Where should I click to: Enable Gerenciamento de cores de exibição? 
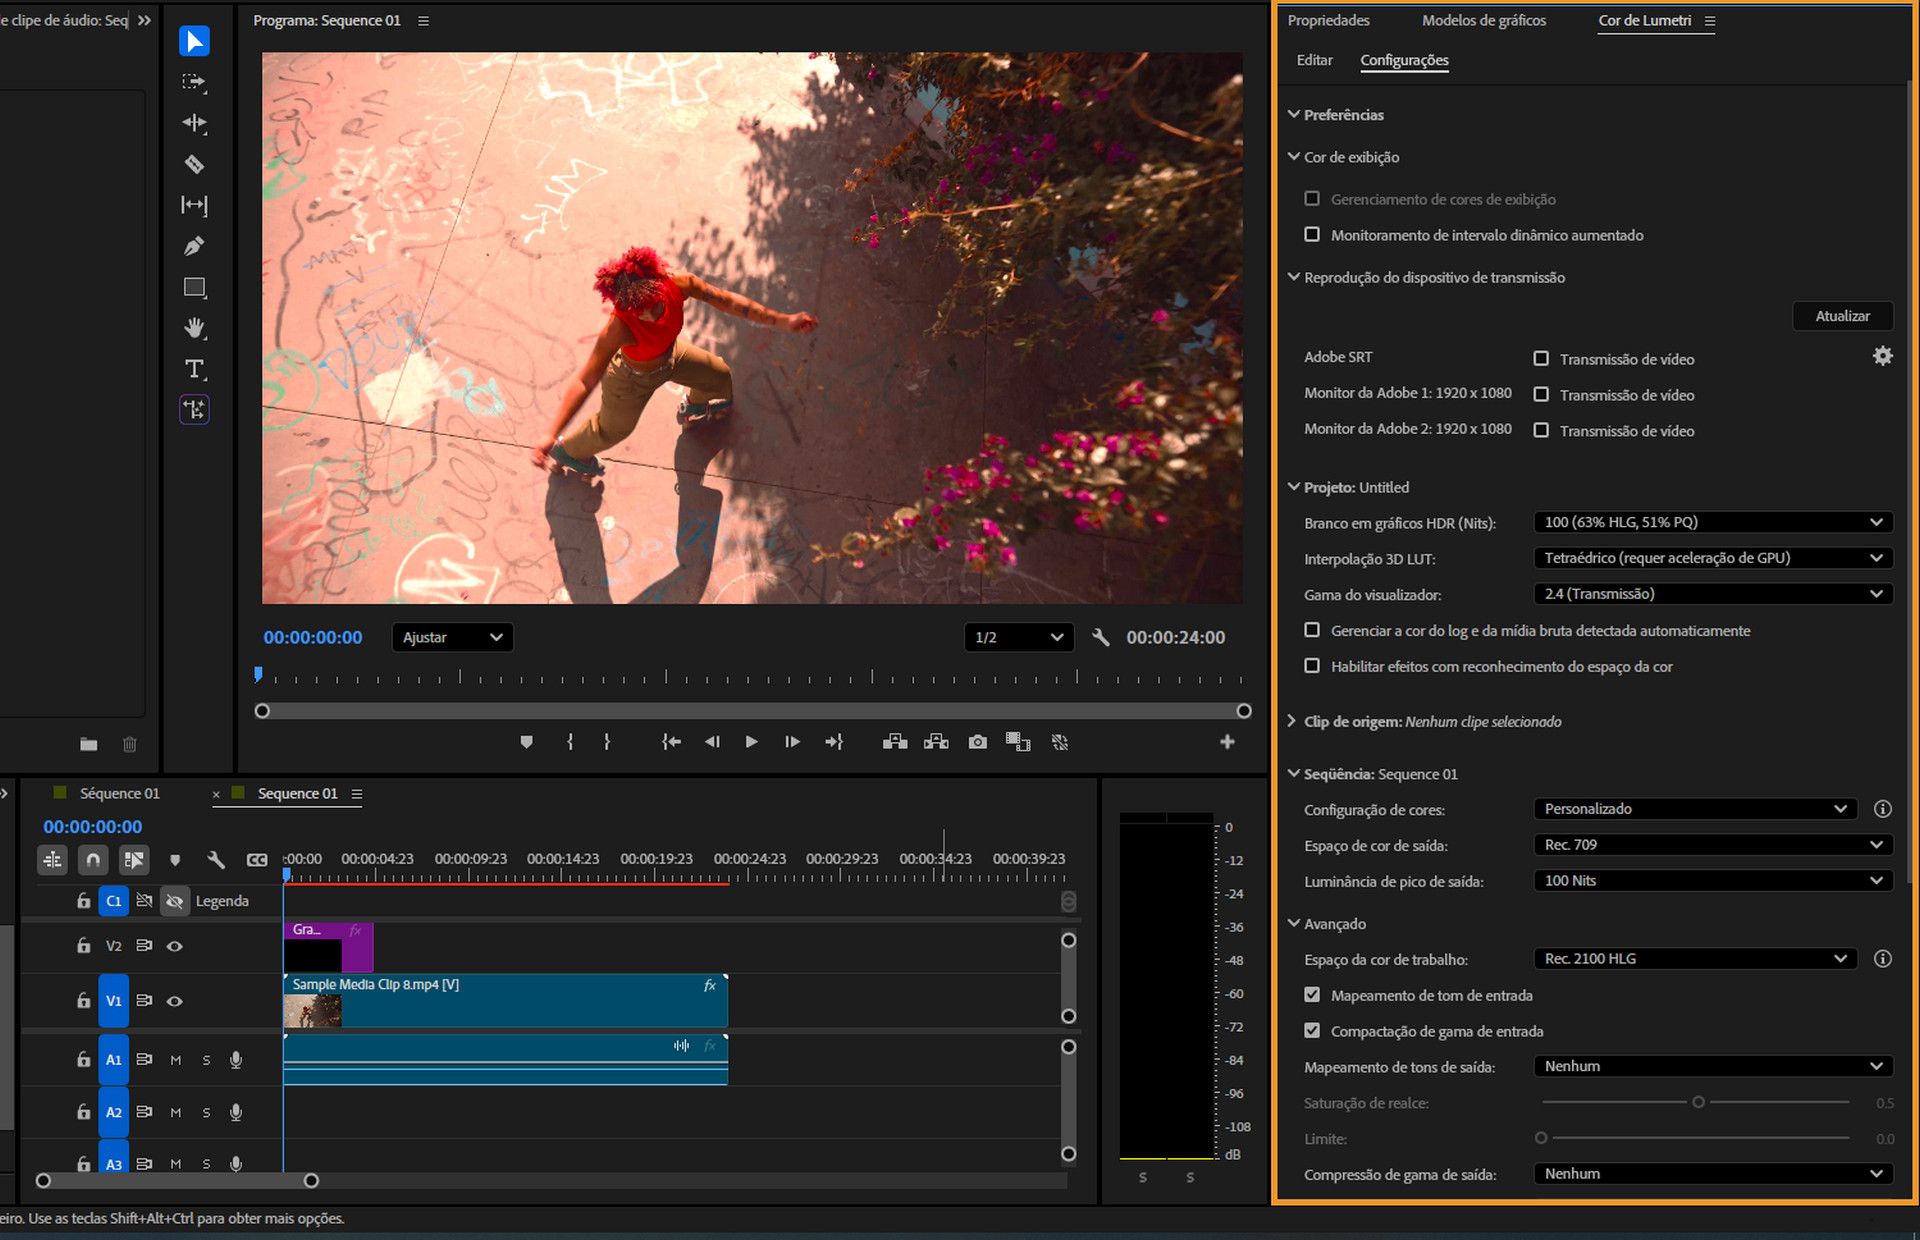tap(1312, 198)
